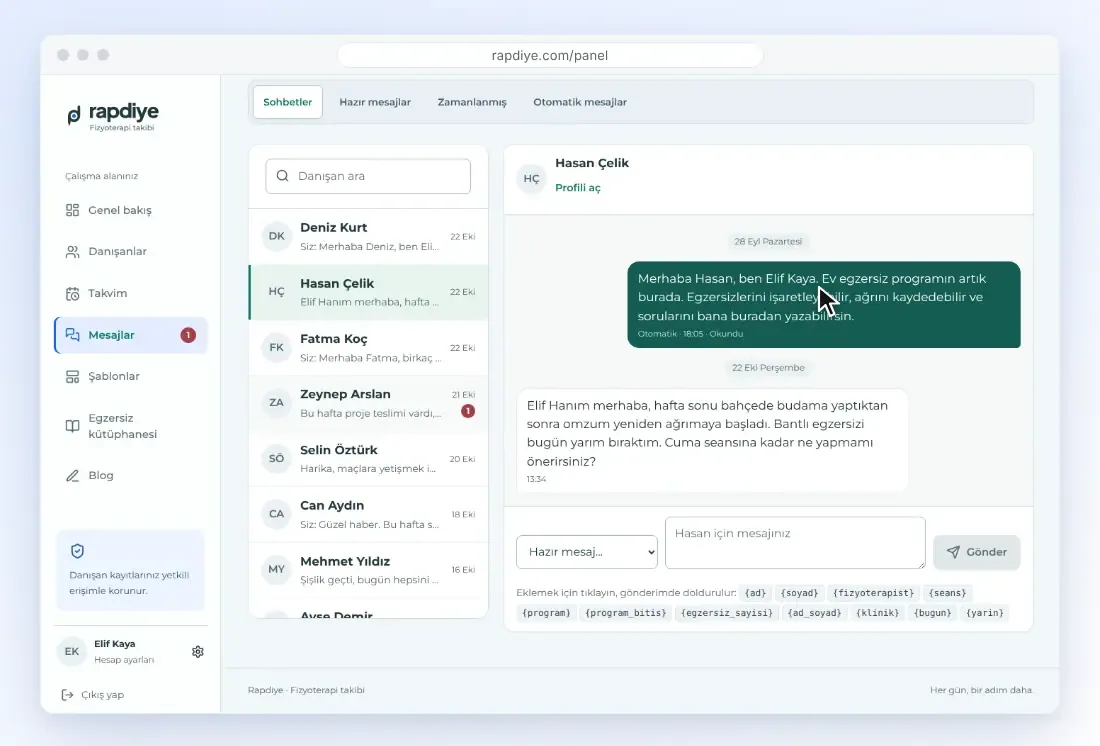This screenshot has height=746, width=1100.
Task: Open the Profili aç link
Action: point(578,187)
